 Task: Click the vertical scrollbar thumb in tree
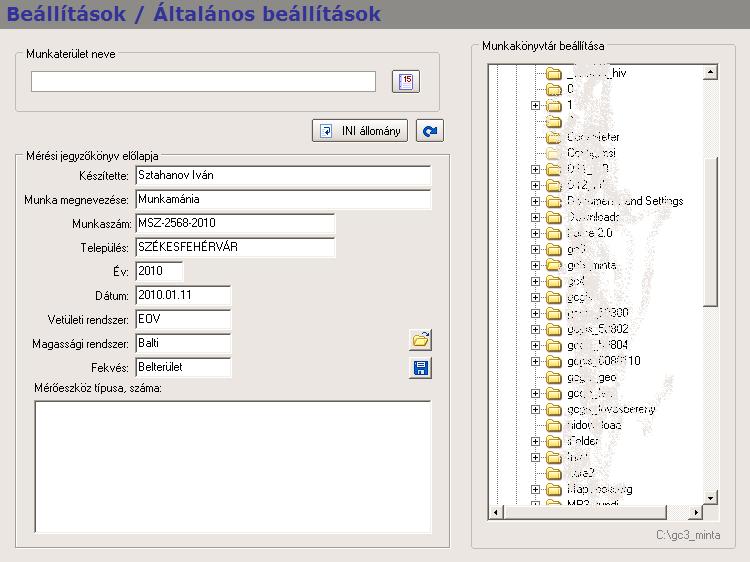pyautogui.click(x=711, y=231)
